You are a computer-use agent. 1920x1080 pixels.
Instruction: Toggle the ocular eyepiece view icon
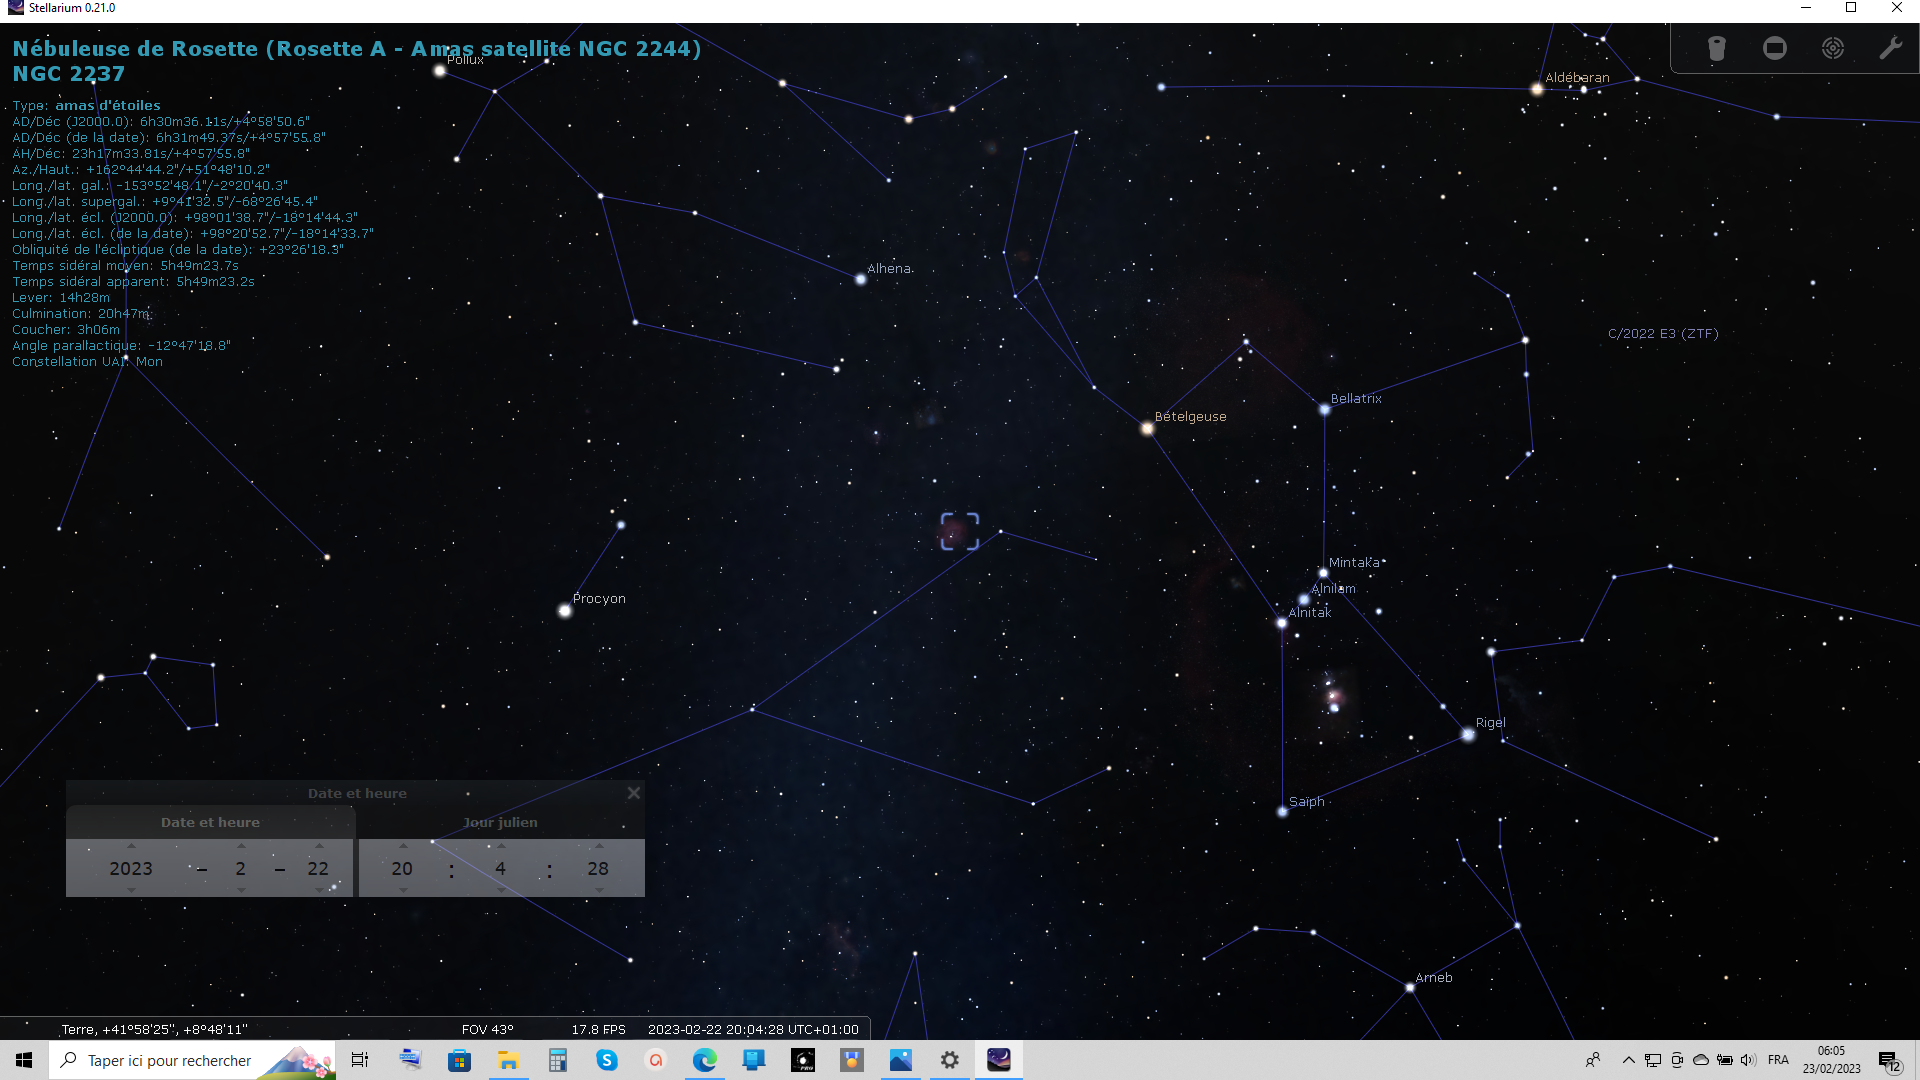coord(1716,48)
